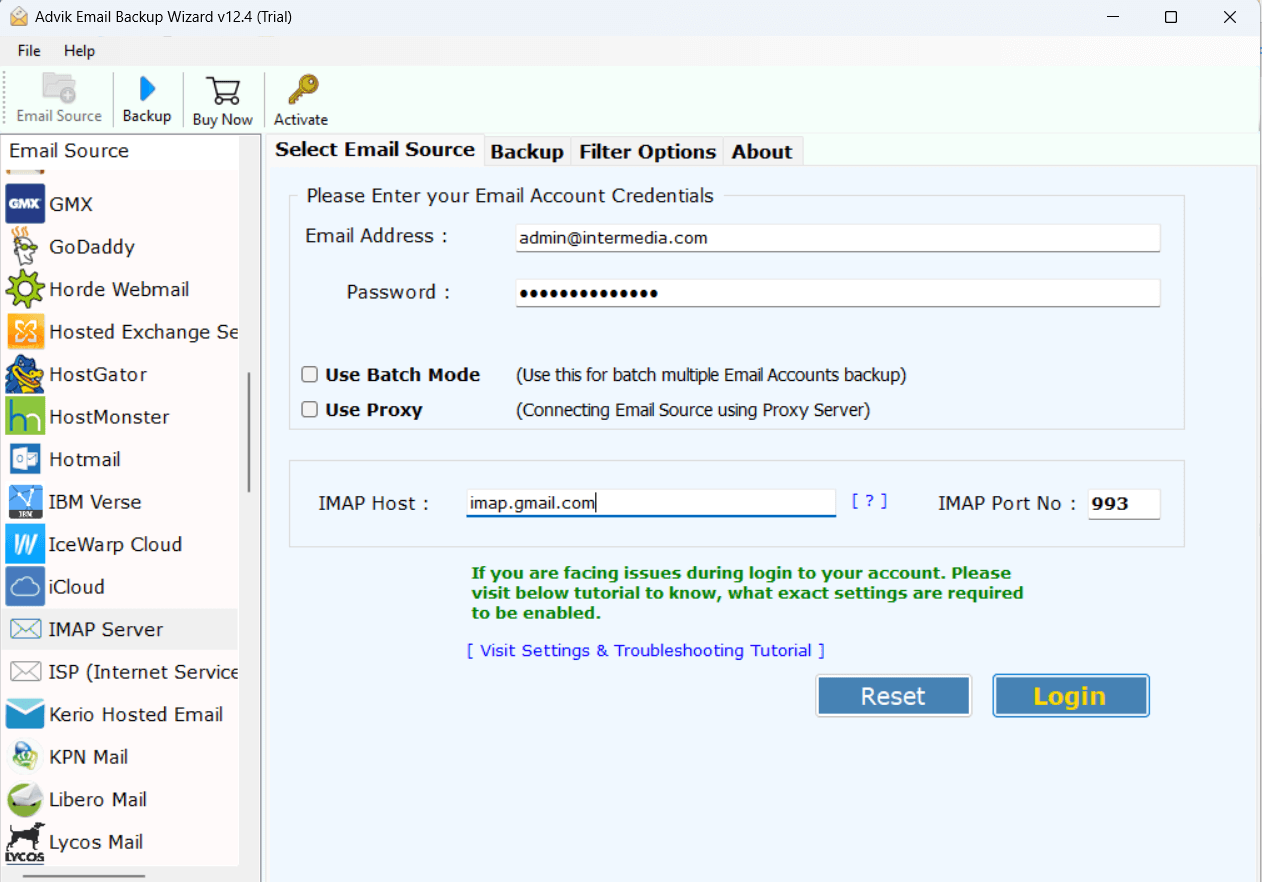This screenshot has height=882, width=1262.
Task: Click the Password input field
Action: [838, 293]
